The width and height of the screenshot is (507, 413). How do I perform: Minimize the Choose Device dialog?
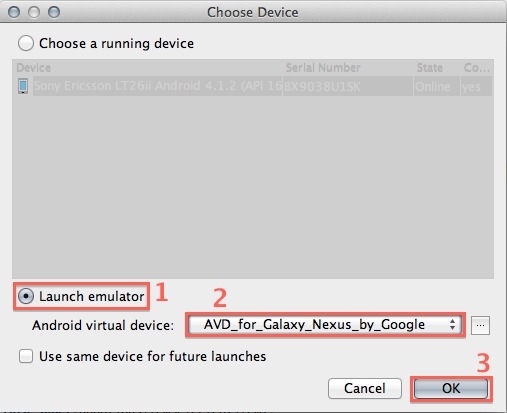pos(34,12)
